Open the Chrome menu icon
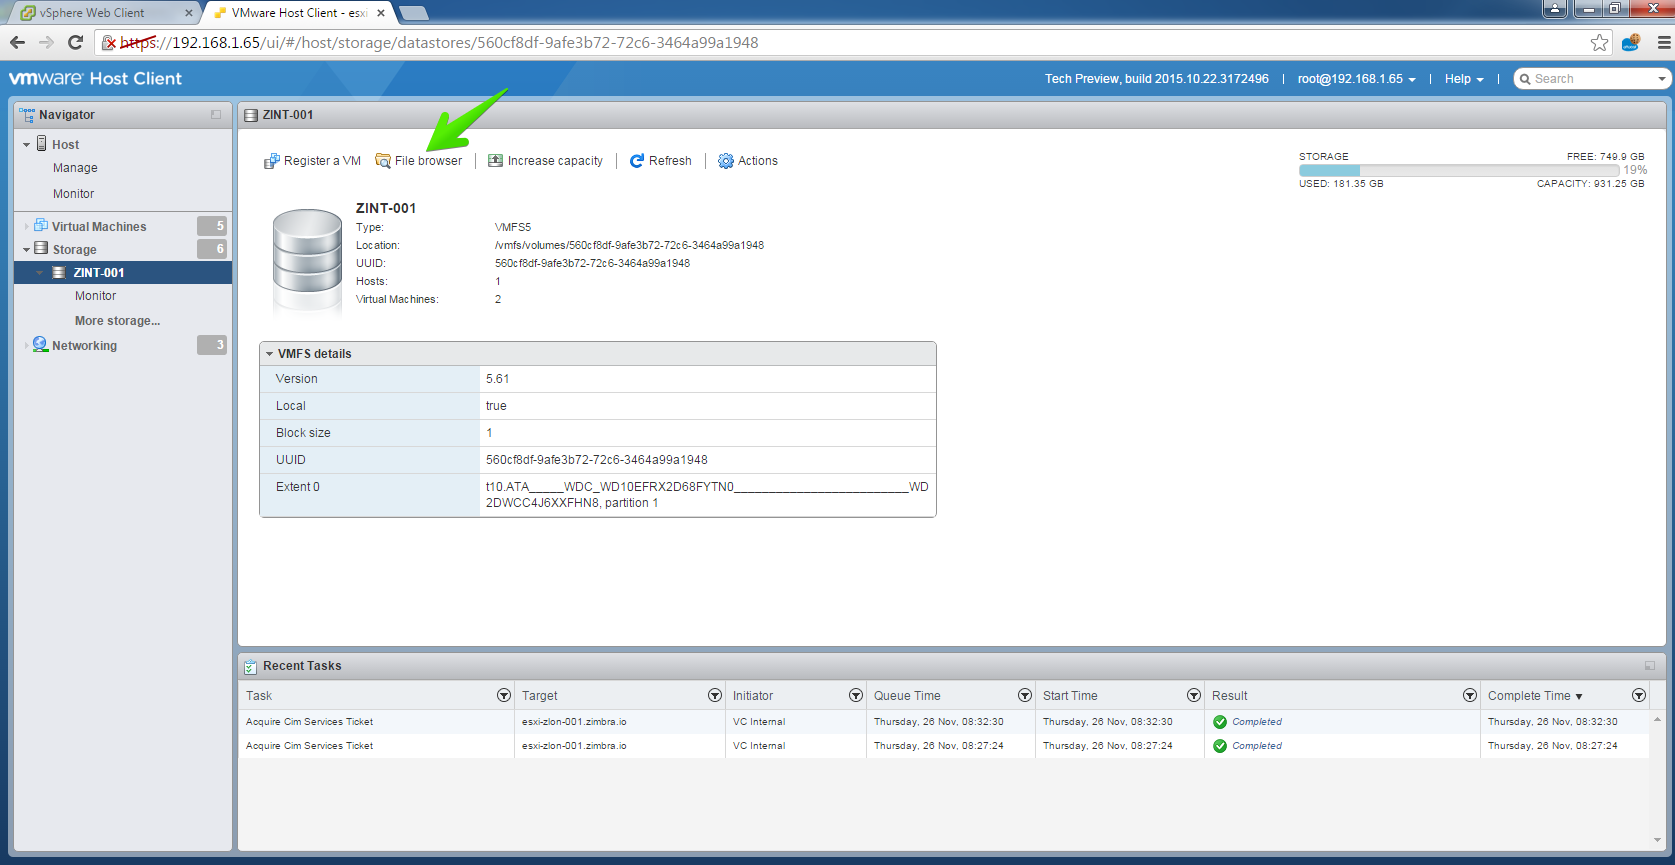Viewport: 1675px width, 865px height. [x=1664, y=42]
